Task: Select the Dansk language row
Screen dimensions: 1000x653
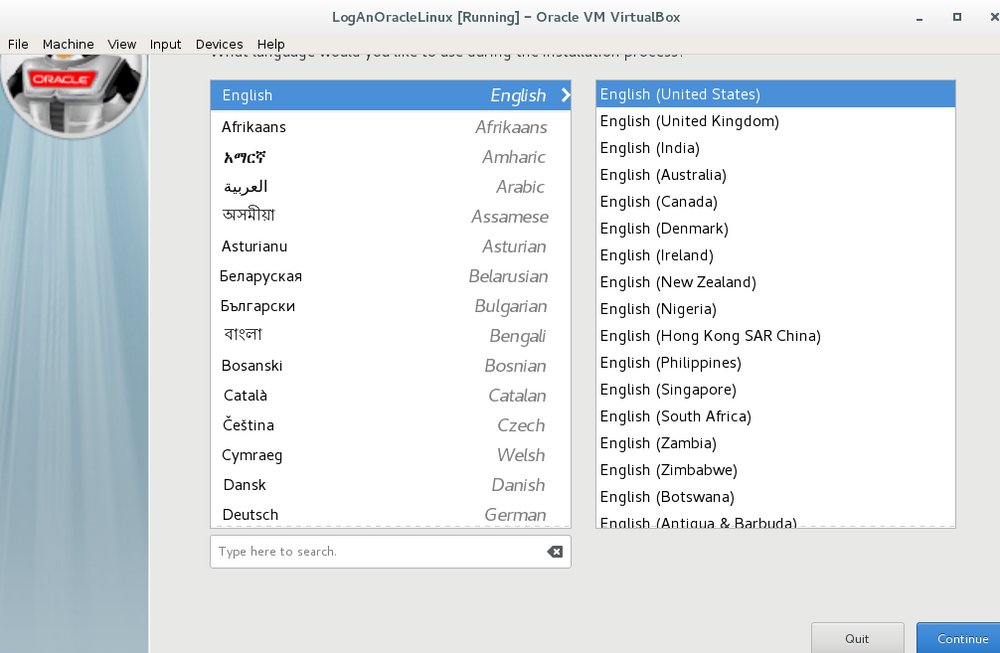Action: click(x=390, y=485)
